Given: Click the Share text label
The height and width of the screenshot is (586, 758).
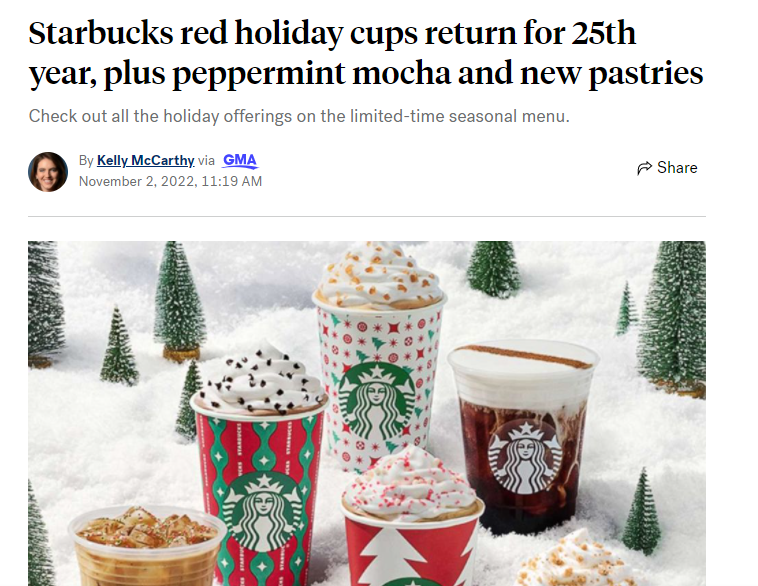Looking at the screenshot, I should pyautogui.click(x=677, y=168).
